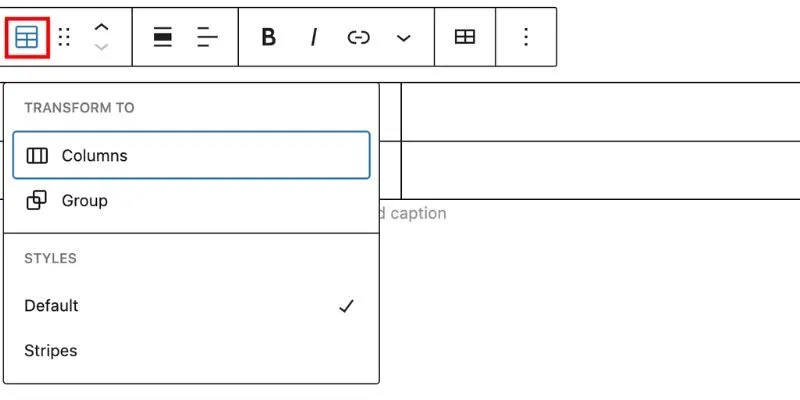Open the three-dot Options menu
The image size is (800, 400).
[x=526, y=37]
